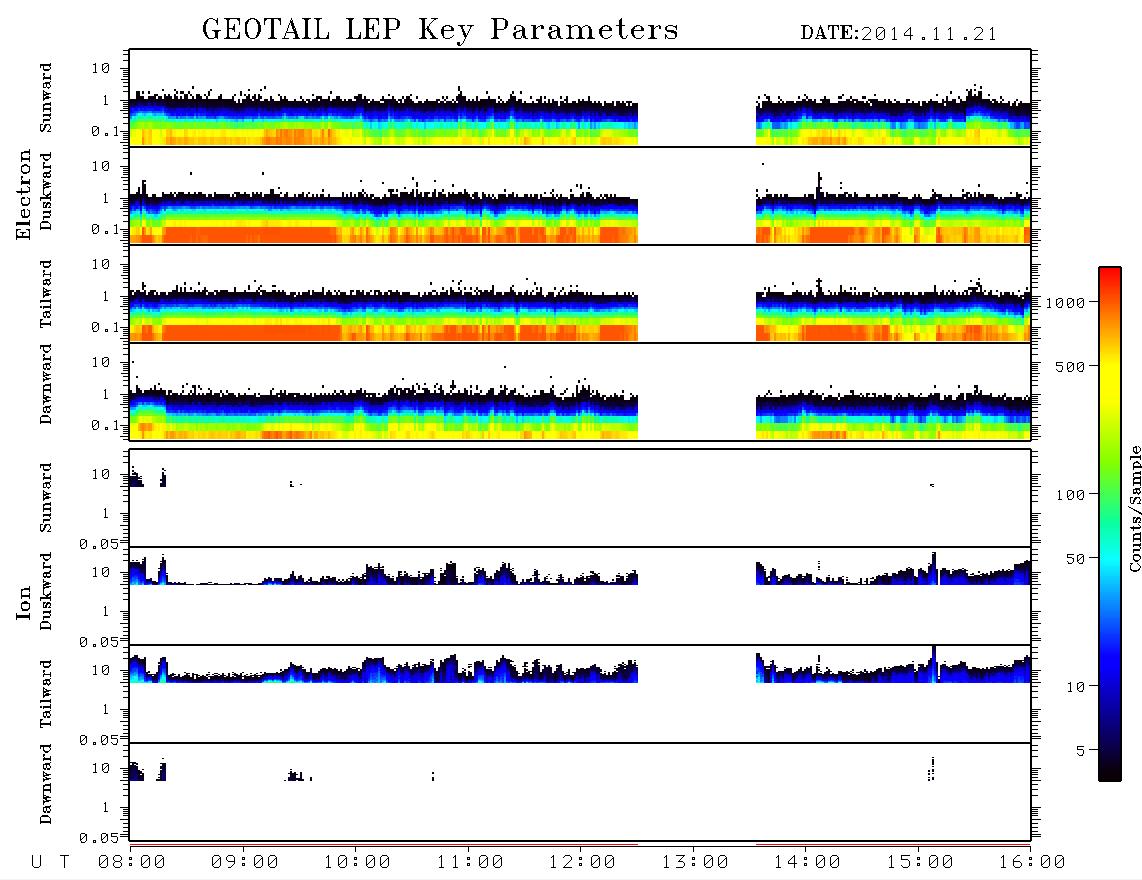1142x880 pixels.
Task: Click the "U T" time axis label
Action: pyautogui.click(x=50, y=863)
